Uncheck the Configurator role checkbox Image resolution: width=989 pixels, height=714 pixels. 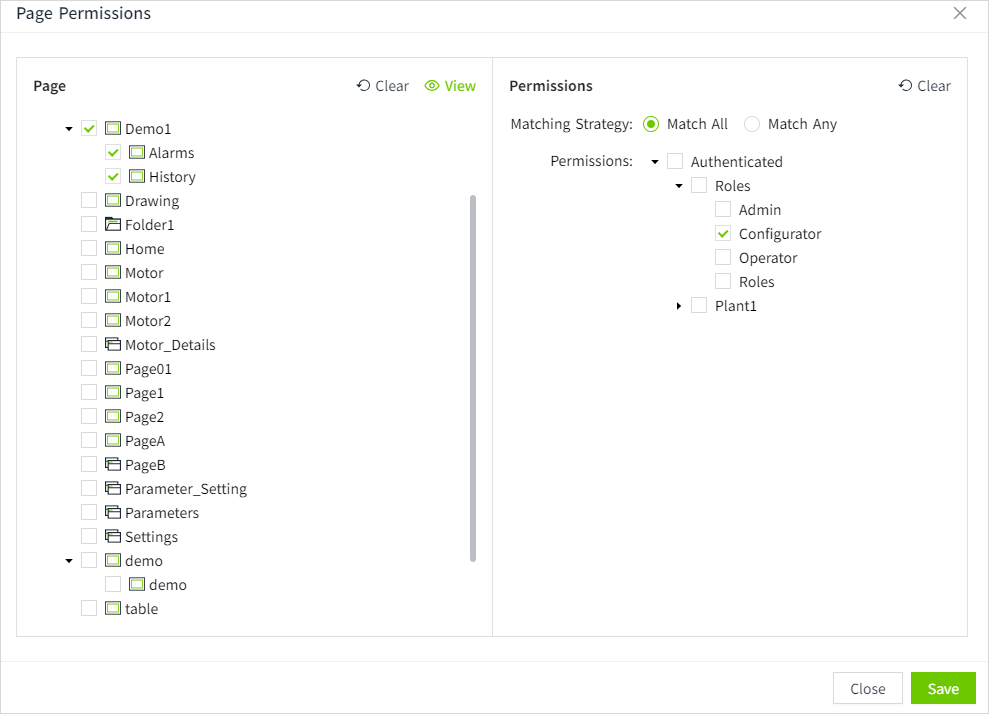723,234
